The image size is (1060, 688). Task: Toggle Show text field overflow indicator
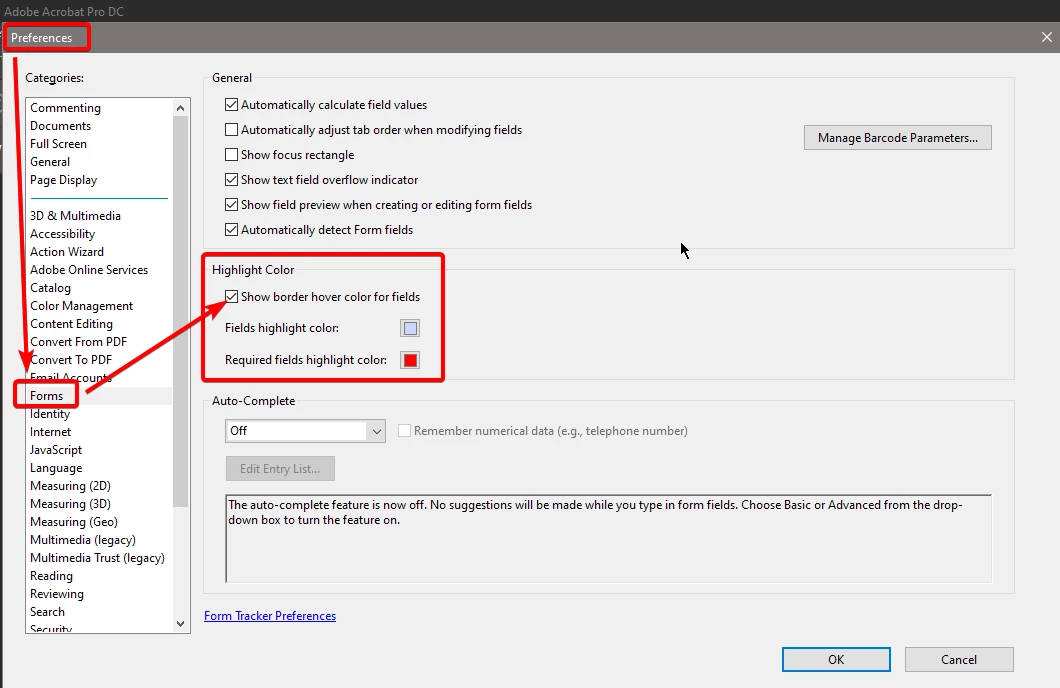tap(231, 180)
